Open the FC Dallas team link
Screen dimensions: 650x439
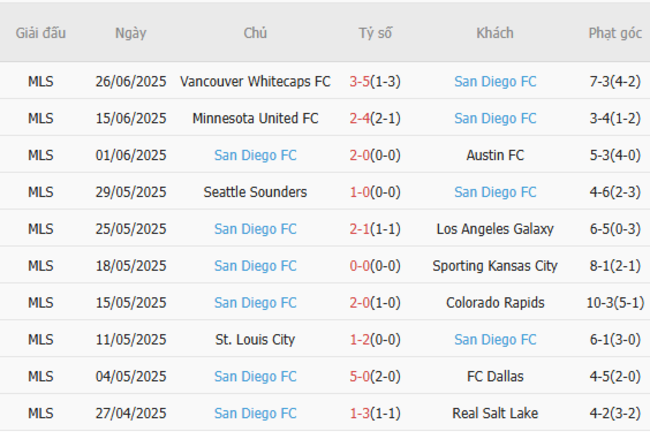495,377
